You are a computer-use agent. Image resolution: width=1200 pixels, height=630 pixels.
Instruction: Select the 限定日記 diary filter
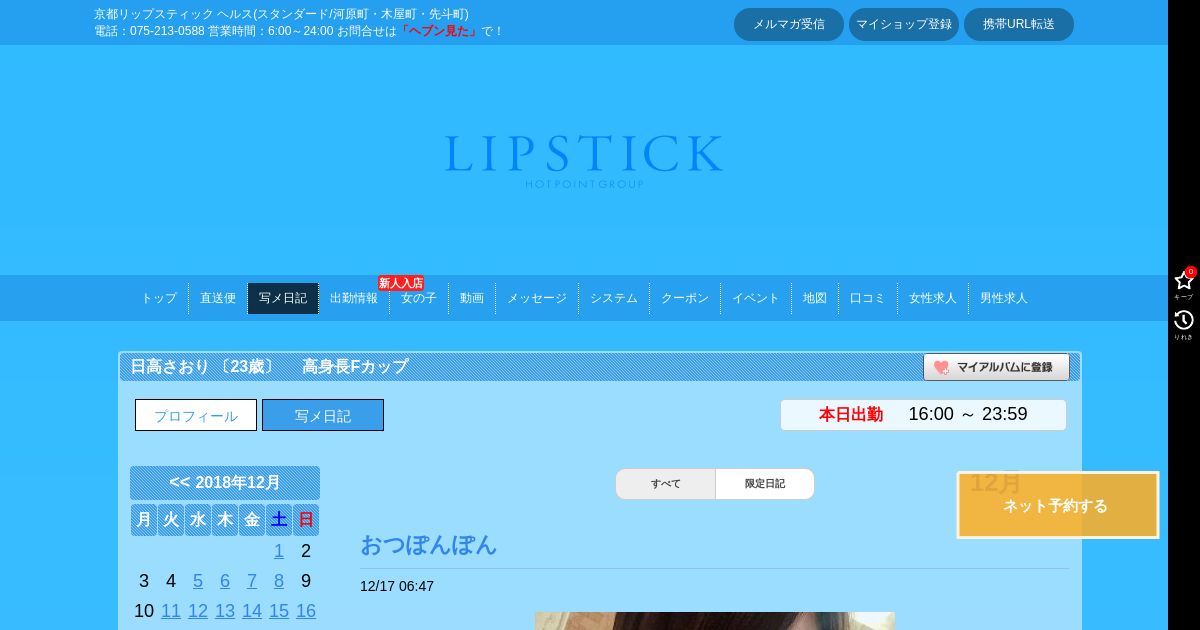pos(765,484)
